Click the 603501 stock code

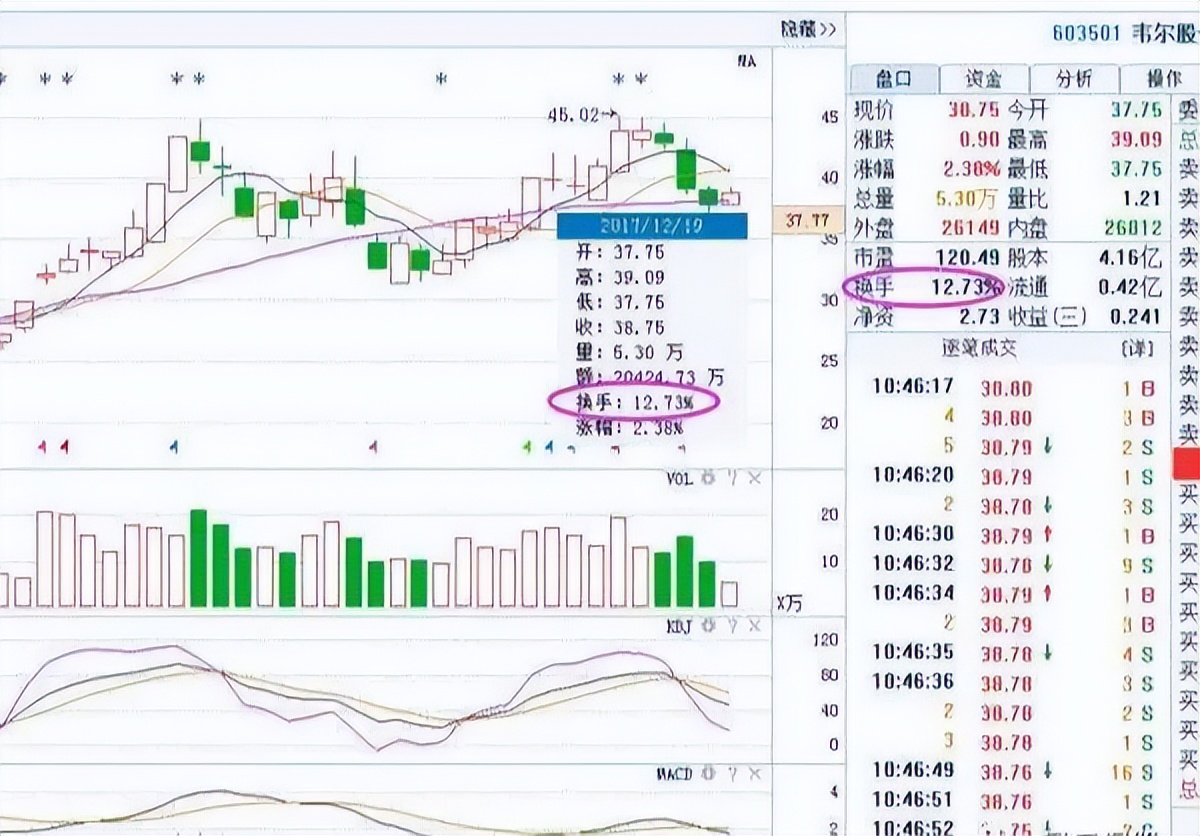[1086, 31]
